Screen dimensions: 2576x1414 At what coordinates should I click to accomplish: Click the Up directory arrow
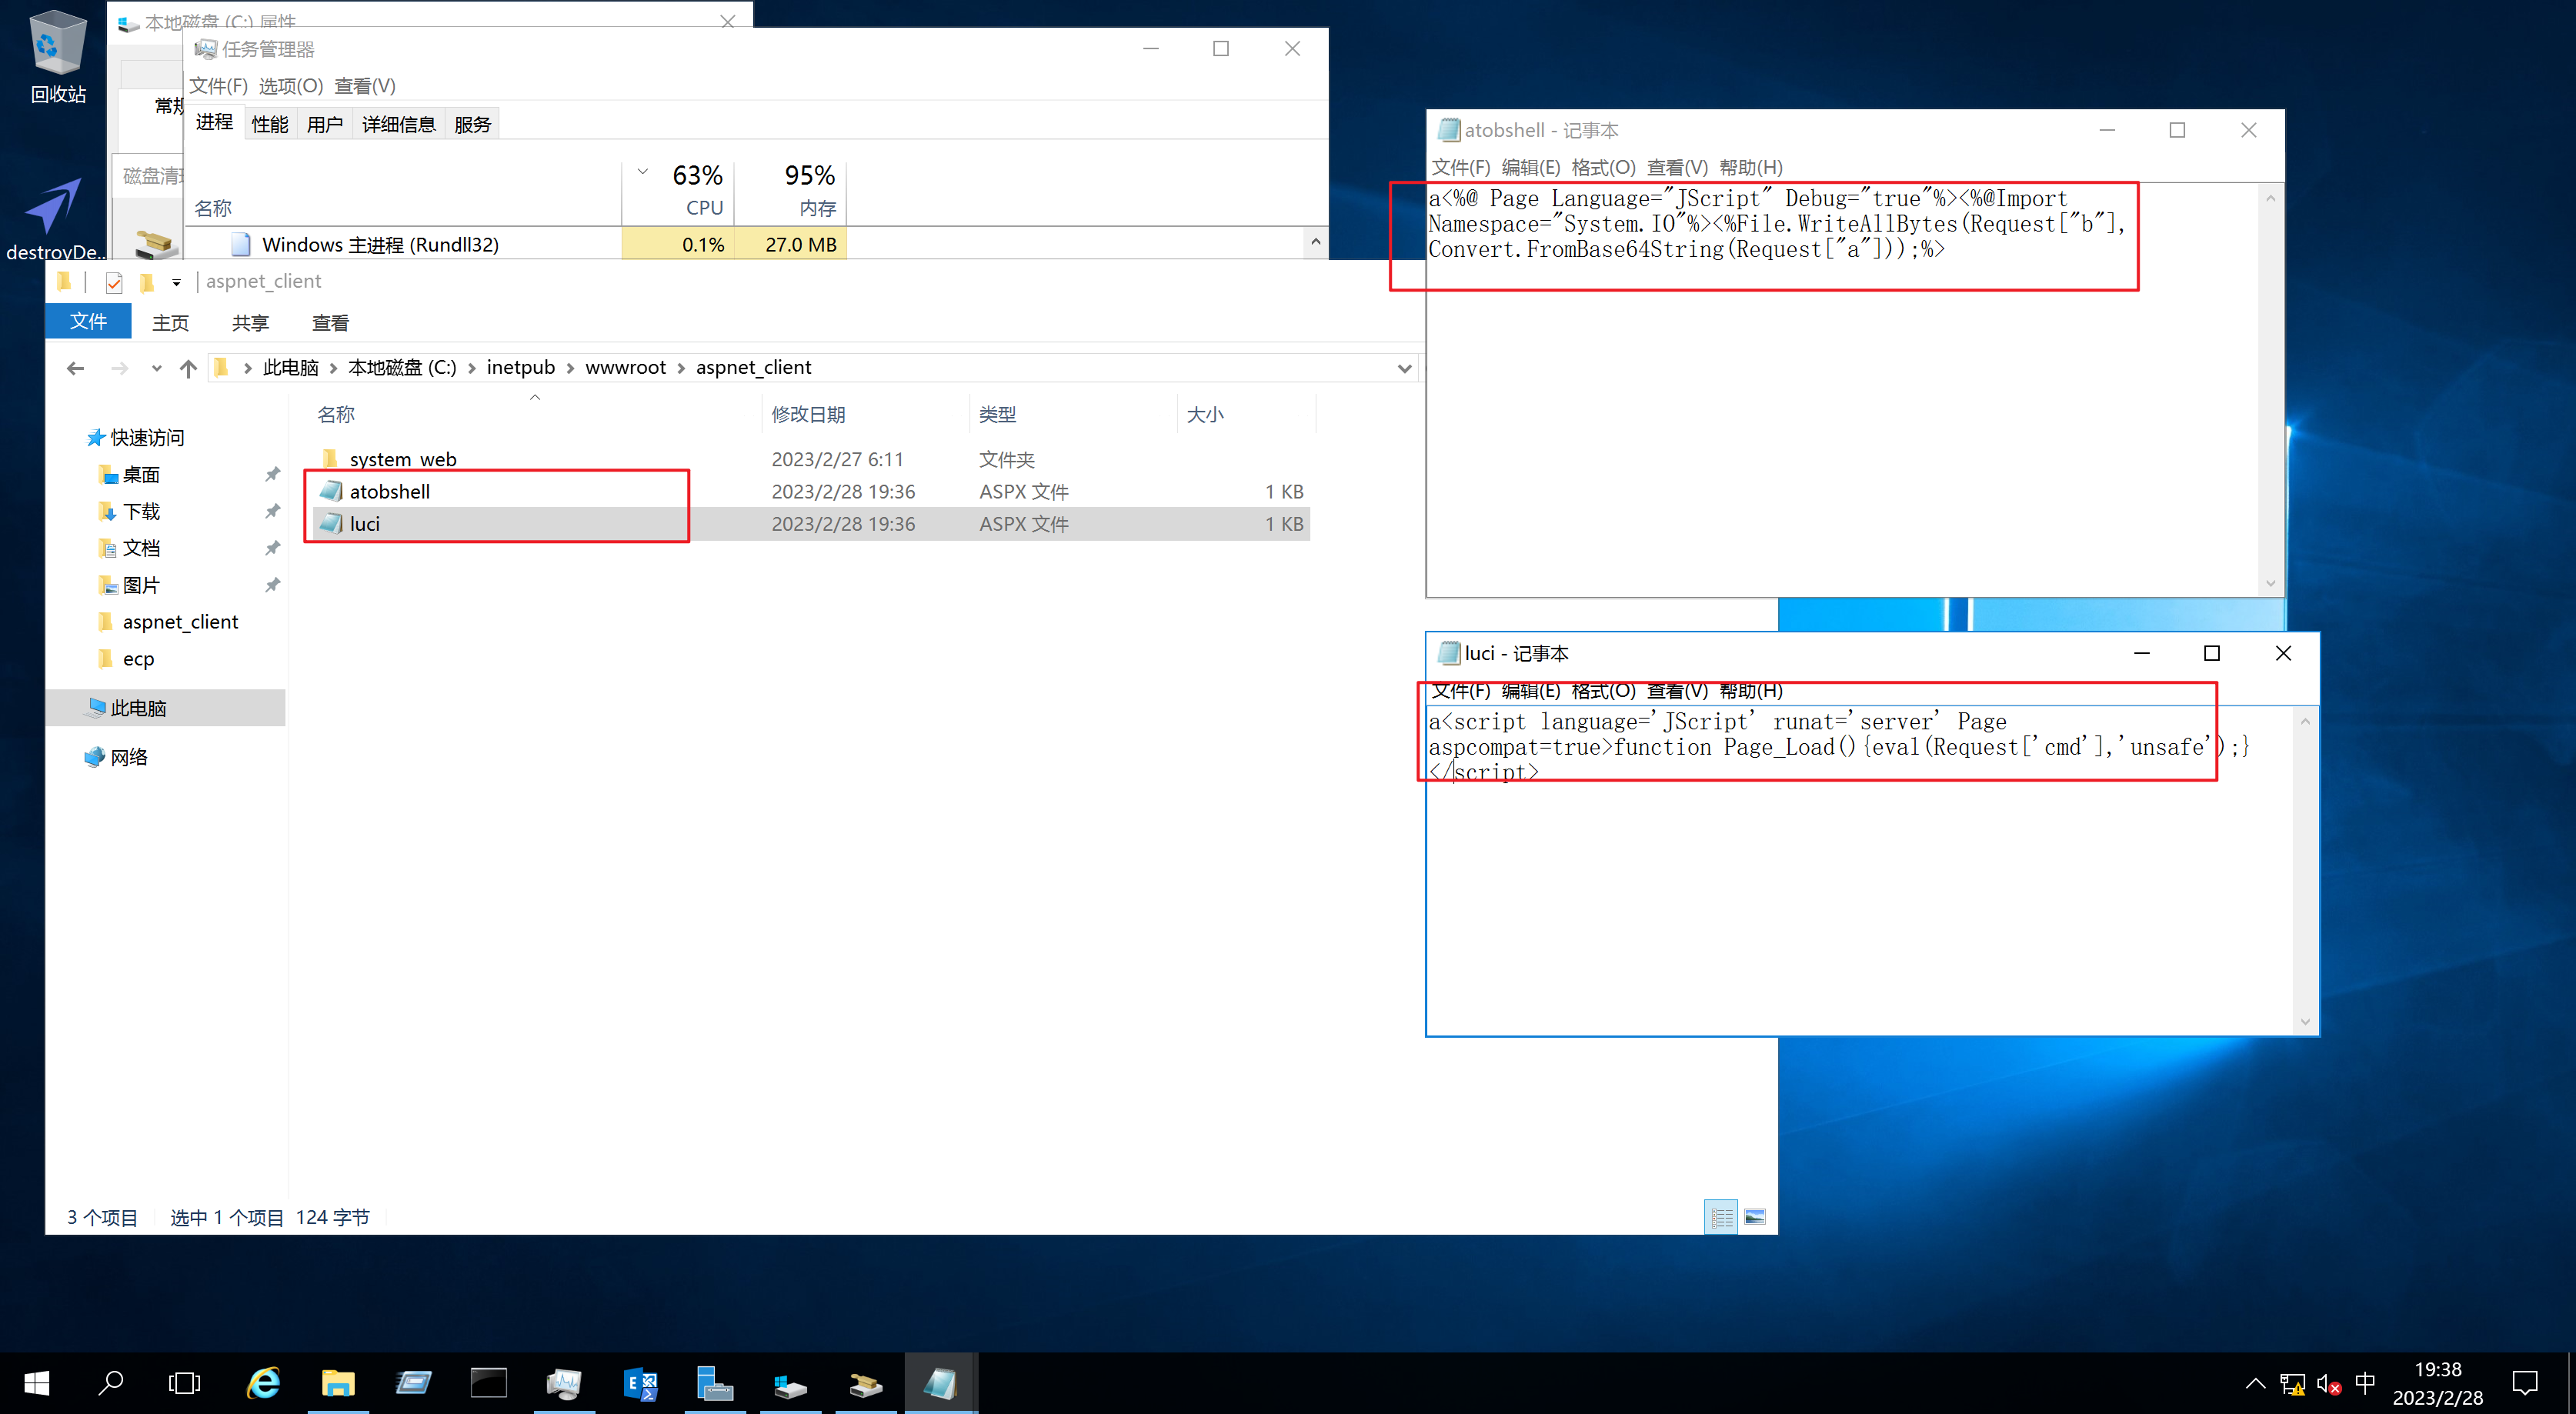click(188, 368)
